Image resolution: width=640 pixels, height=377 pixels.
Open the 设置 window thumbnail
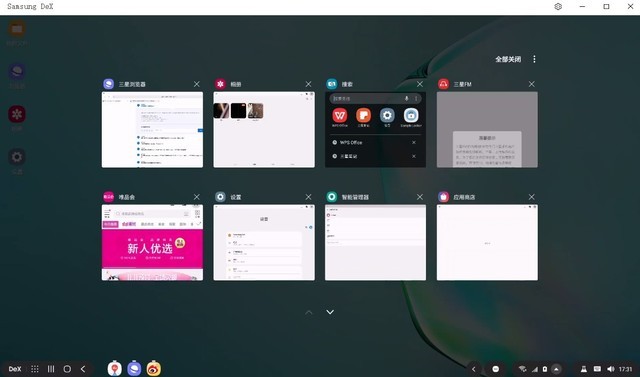pos(264,243)
